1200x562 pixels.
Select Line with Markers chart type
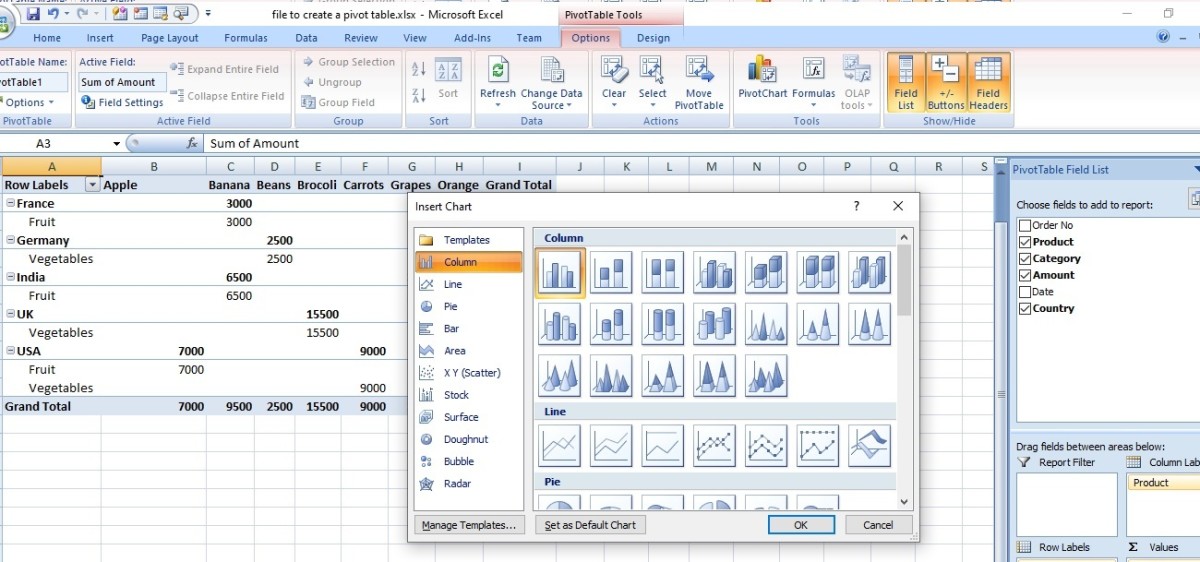tap(715, 446)
